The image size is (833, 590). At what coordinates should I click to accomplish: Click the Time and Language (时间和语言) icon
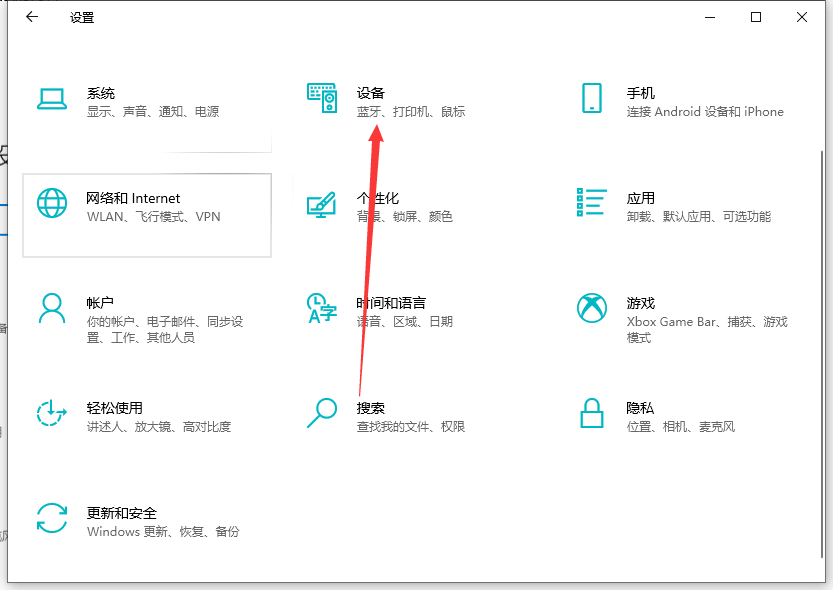click(x=322, y=308)
